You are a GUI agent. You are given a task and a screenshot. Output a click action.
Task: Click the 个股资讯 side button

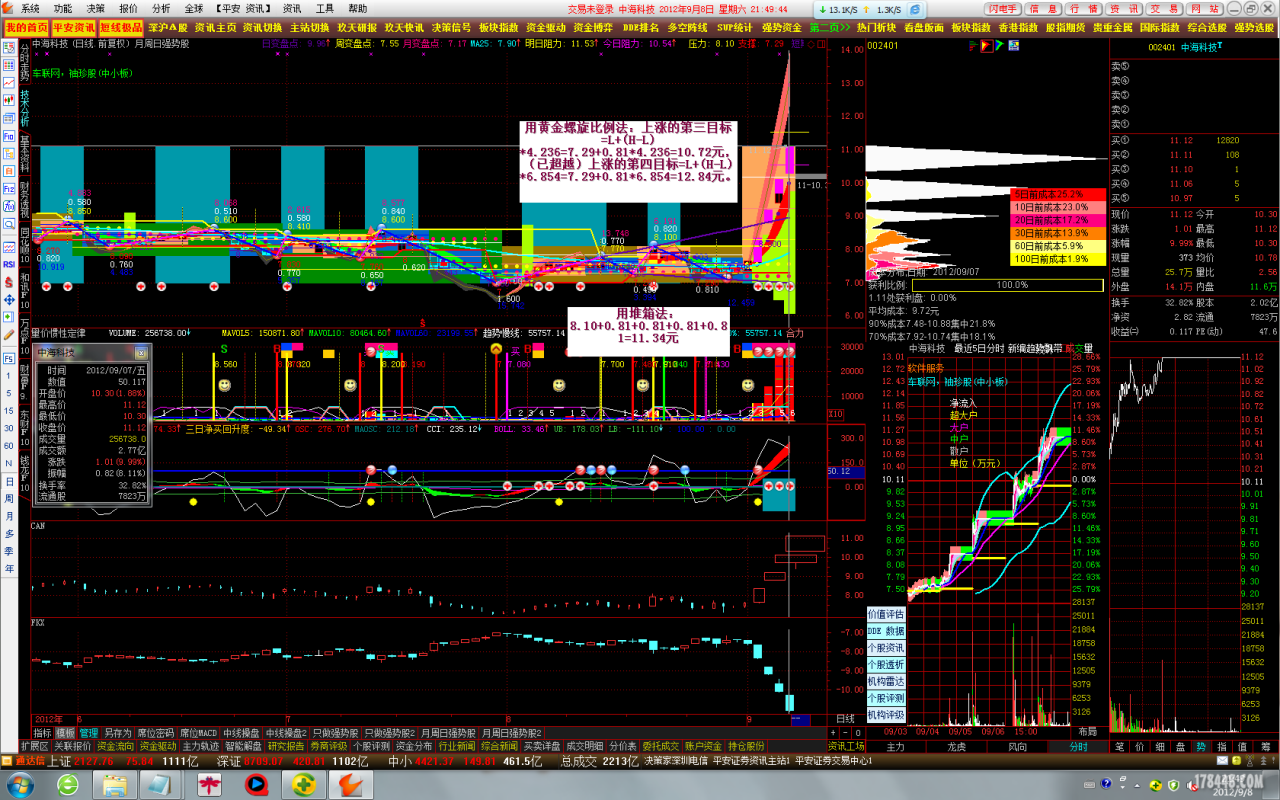[x=886, y=648]
